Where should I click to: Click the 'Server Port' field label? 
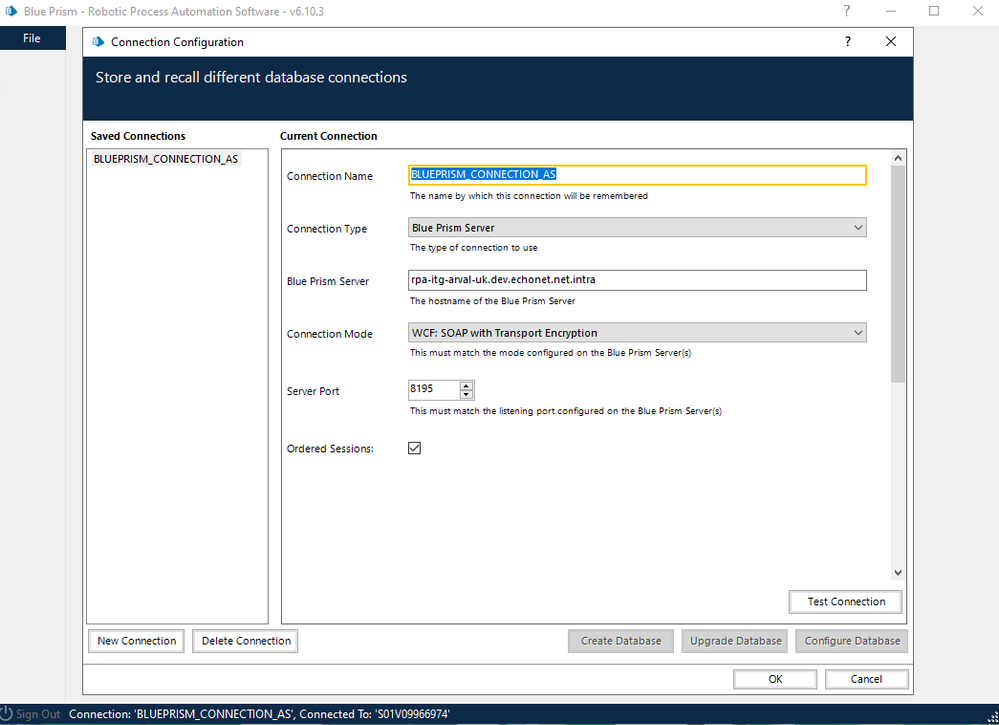click(313, 391)
